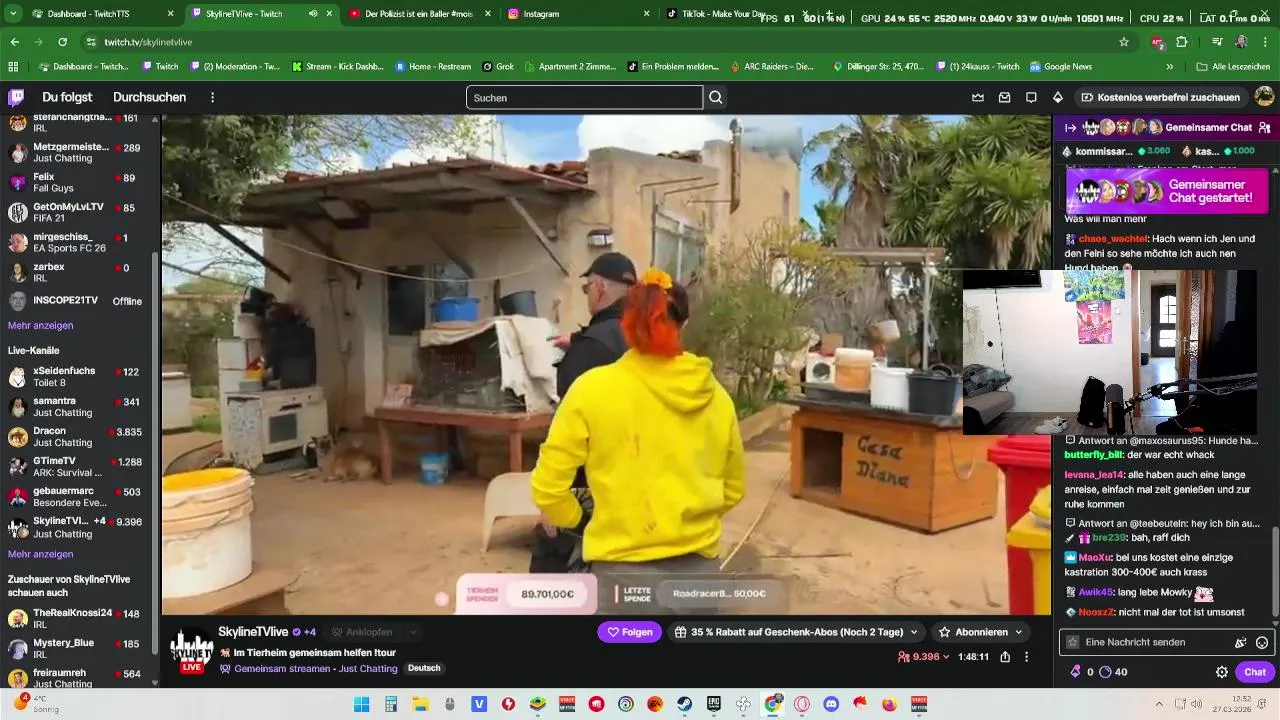Open the Alle Lesezeichen folder
The width and height of the screenshot is (1280, 720).
(x=1234, y=67)
